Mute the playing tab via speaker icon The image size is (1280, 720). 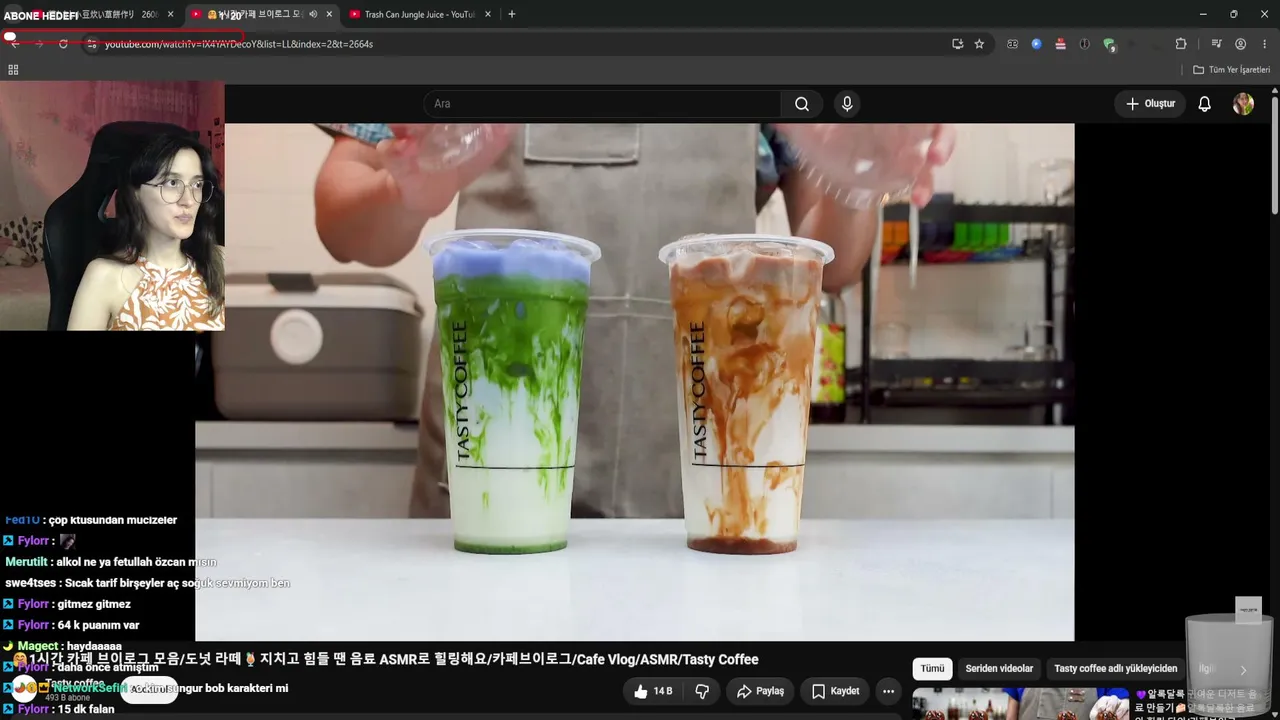(x=313, y=15)
